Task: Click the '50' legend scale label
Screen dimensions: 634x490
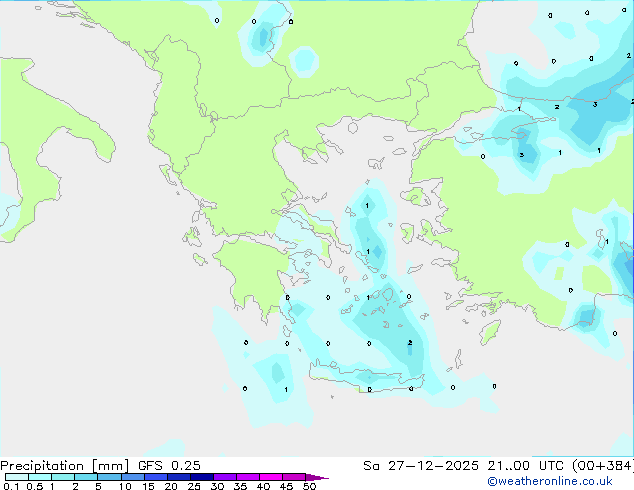Action: coord(309,486)
